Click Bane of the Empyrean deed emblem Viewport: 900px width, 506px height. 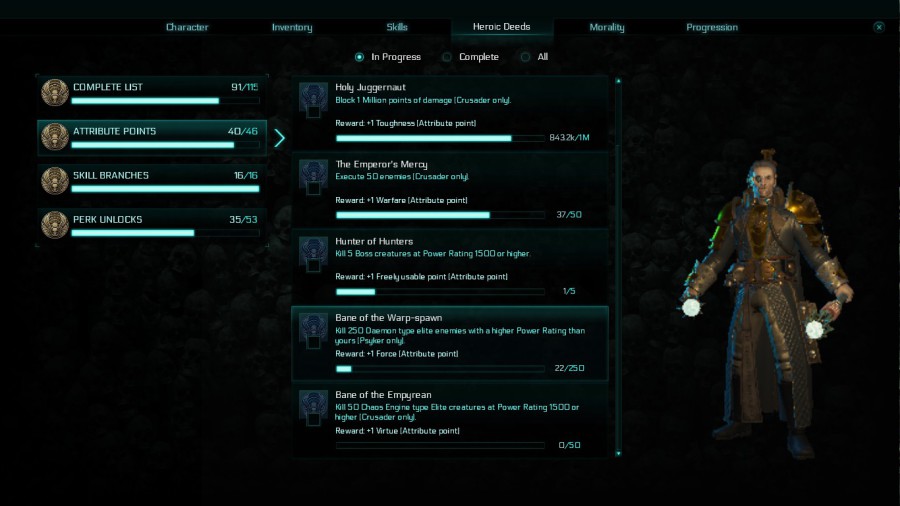point(313,408)
